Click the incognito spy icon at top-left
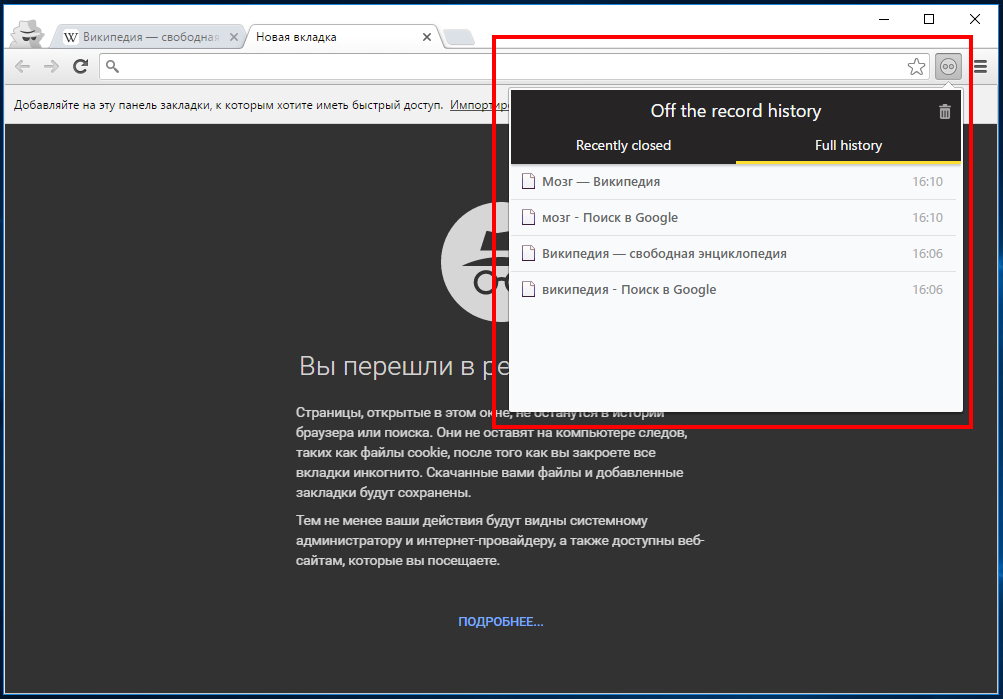Image resolution: width=1003 pixels, height=699 pixels. coord(28,33)
